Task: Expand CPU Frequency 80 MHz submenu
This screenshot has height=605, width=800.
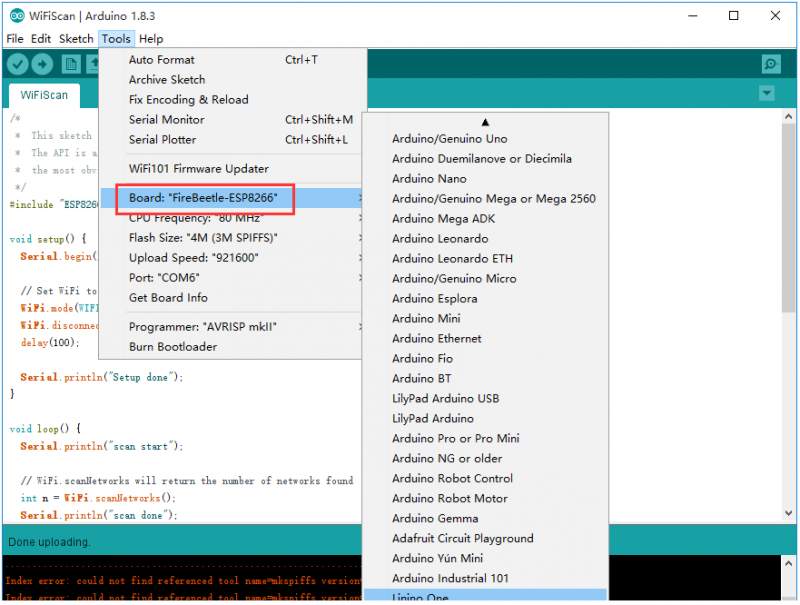Action: point(233,218)
